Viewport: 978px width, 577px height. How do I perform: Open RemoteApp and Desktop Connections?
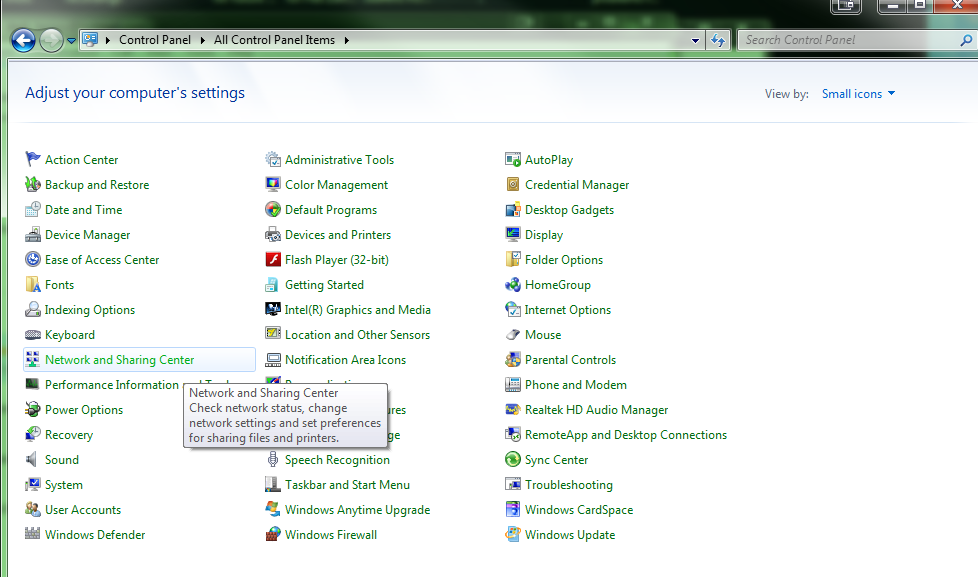pyautogui.click(x=626, y=435)
